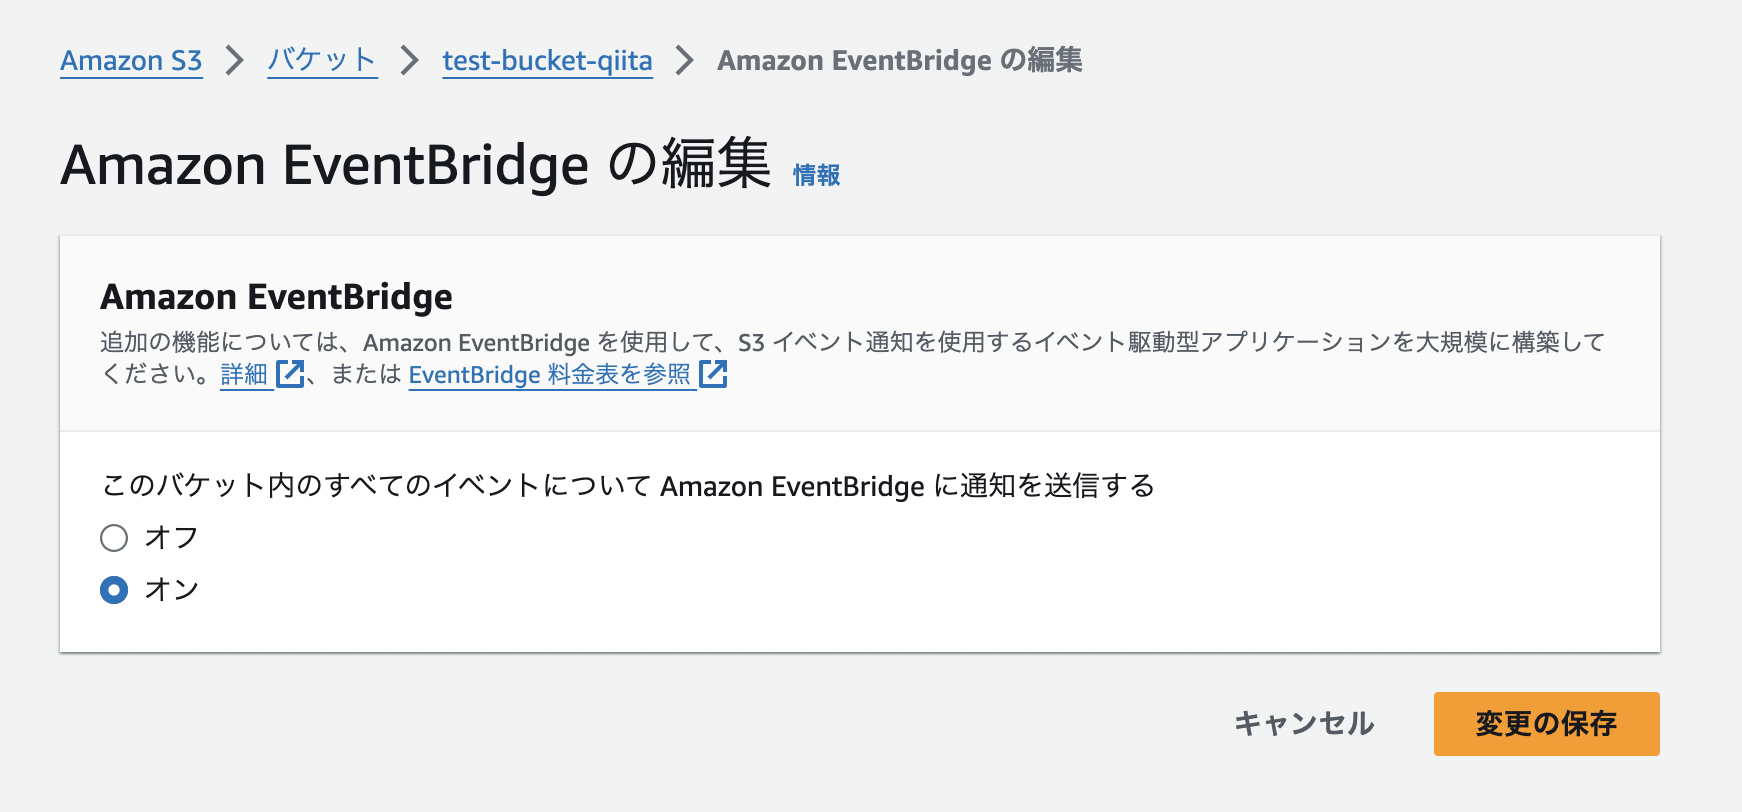Image resolution: width=1742 pixels, height=812 pixels.
Task: Click the breadcrumb chevron after Amazon S3
Action: [235, 60]
